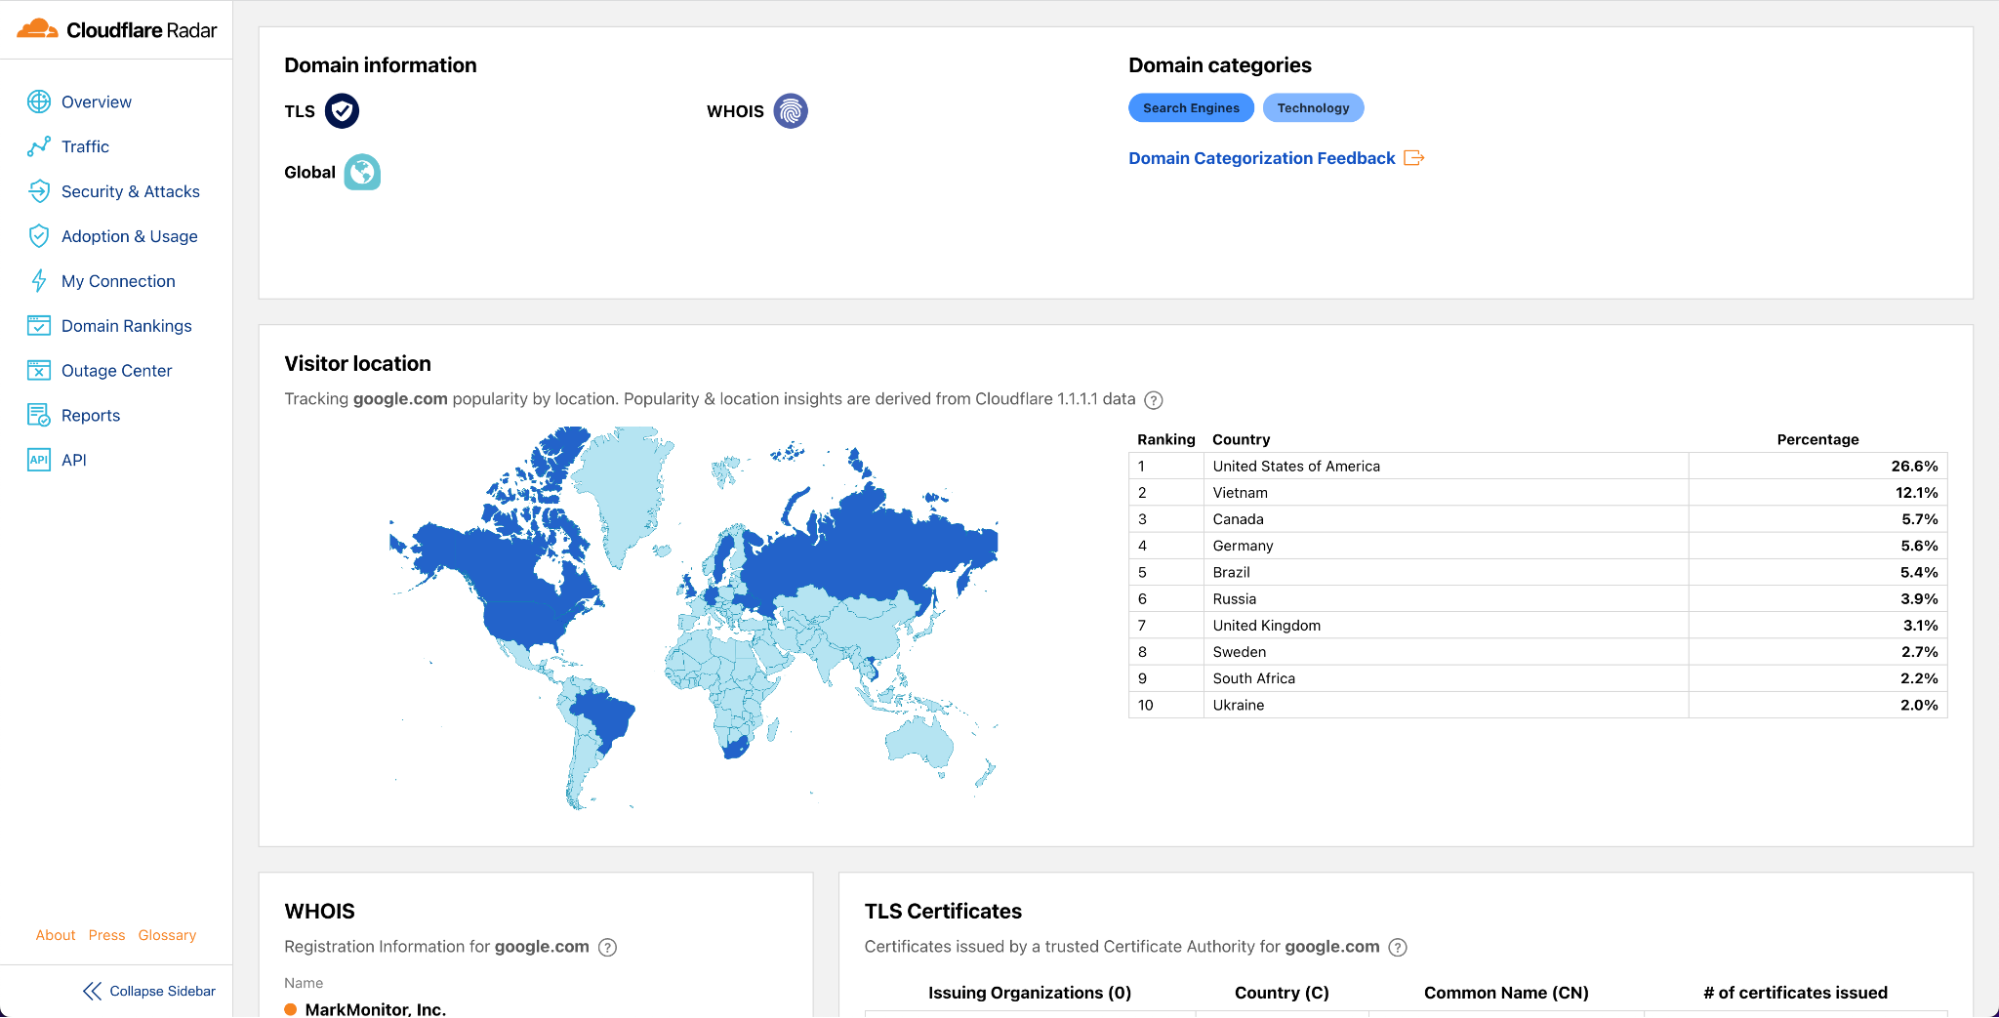
Task: Click the 12.1% percentage value
Action: (1916, 493)
